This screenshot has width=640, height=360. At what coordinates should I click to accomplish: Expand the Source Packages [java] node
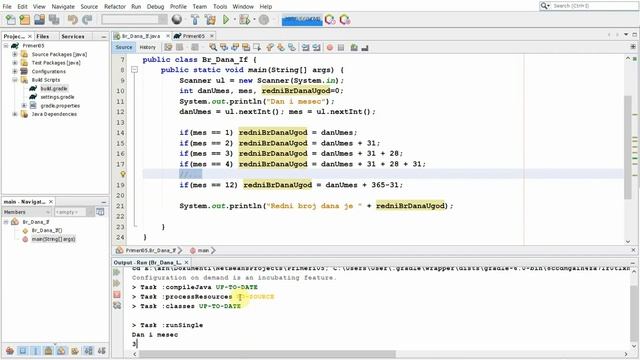(15, 54)
